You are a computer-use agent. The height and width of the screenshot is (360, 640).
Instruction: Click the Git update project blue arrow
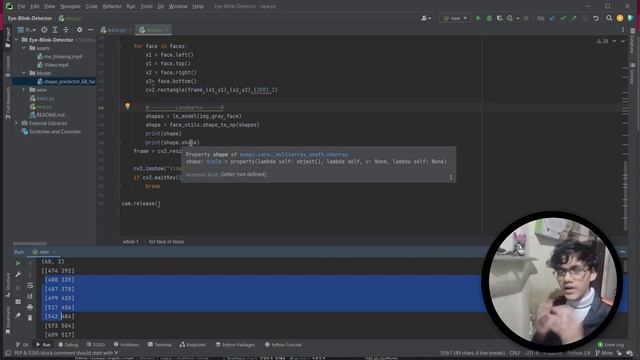(552, 18)
